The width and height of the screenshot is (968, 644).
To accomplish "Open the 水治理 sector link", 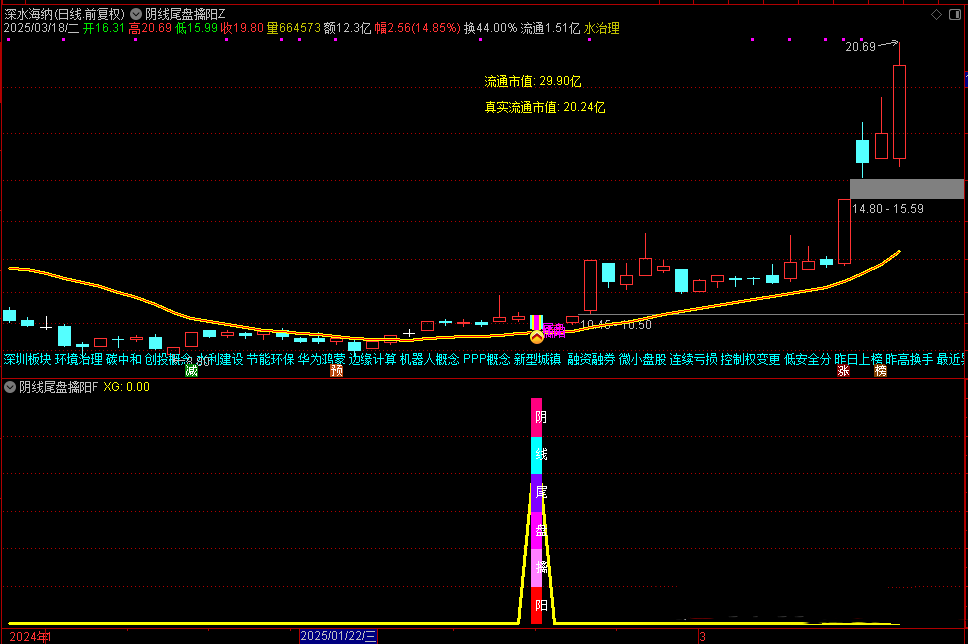I will pos(602,28).
